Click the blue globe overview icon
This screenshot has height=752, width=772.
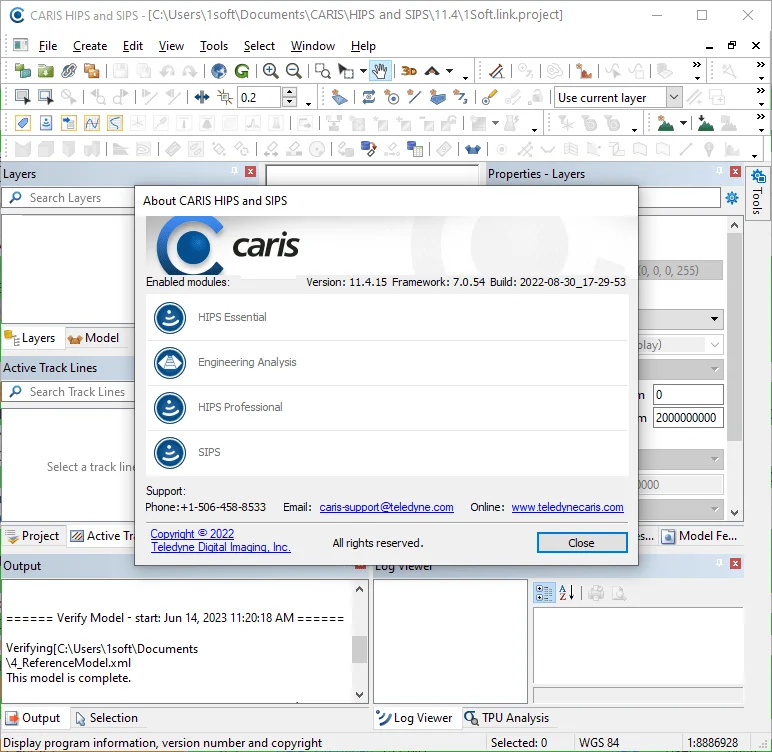tap(219, 71)
